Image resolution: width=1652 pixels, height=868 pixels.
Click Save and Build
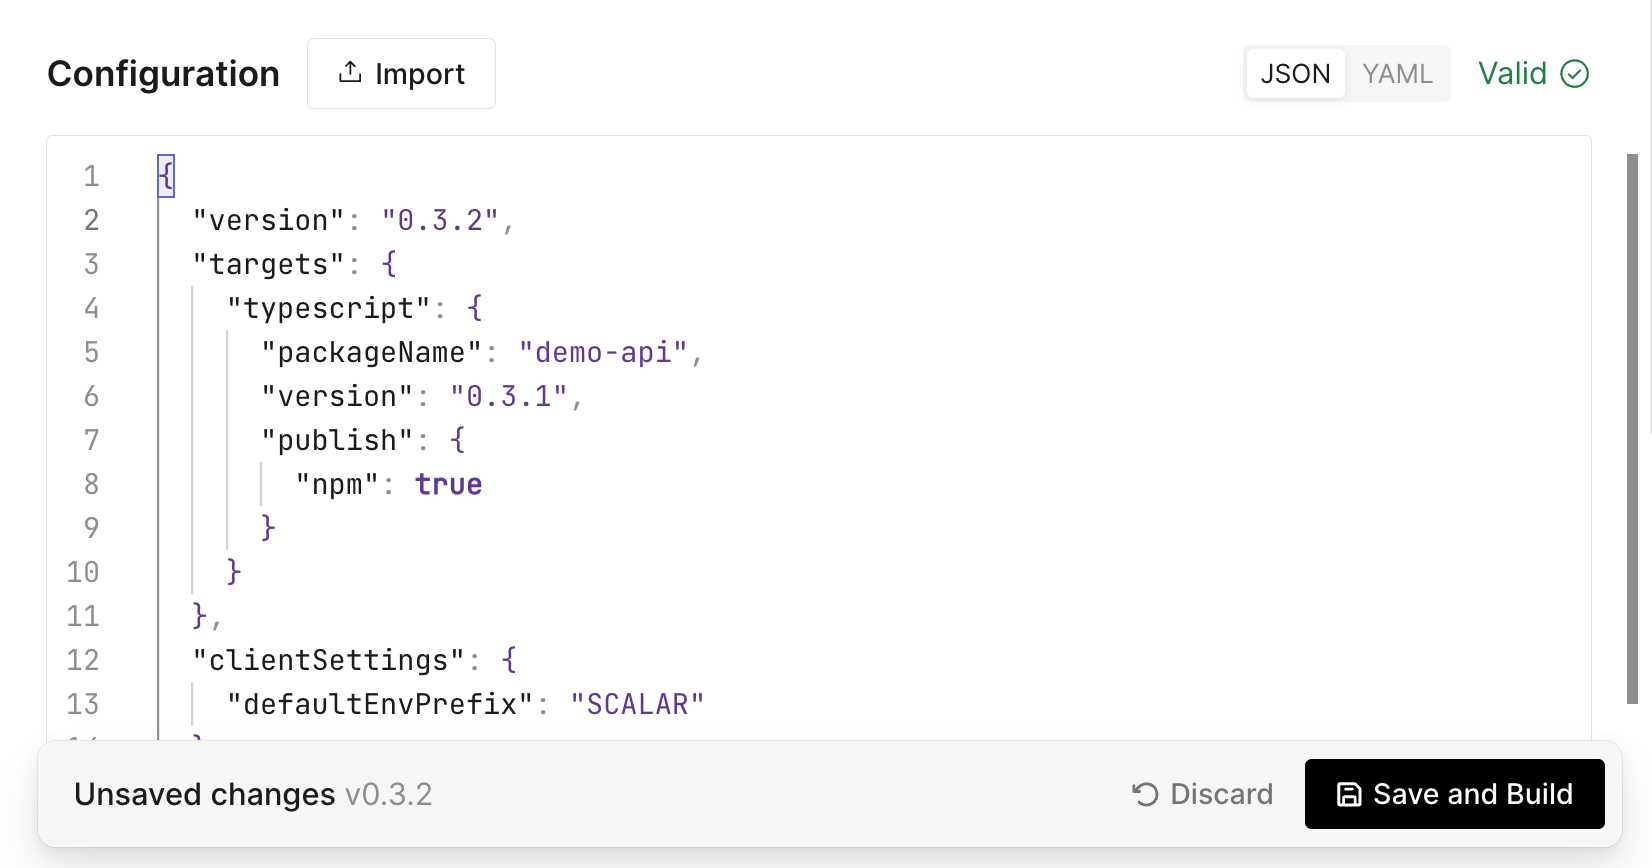pyautogui.click(x=1454, y=794)
